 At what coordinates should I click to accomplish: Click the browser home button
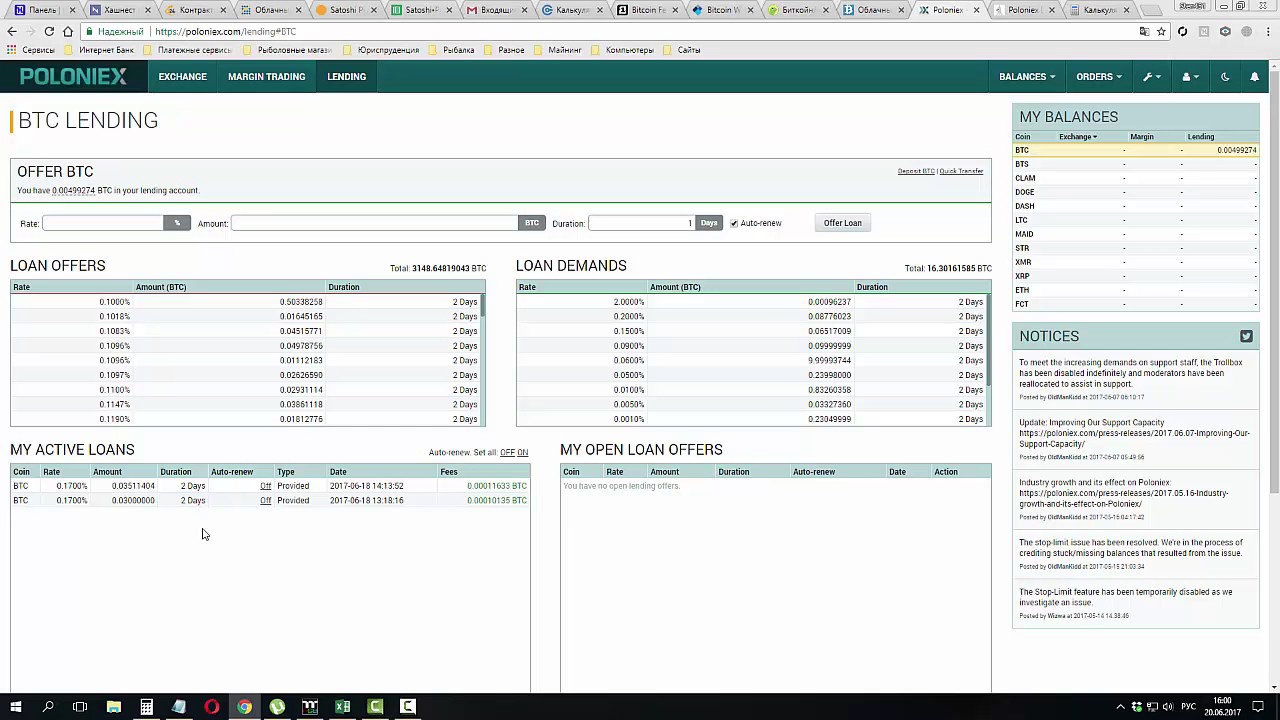coord(68,31)
